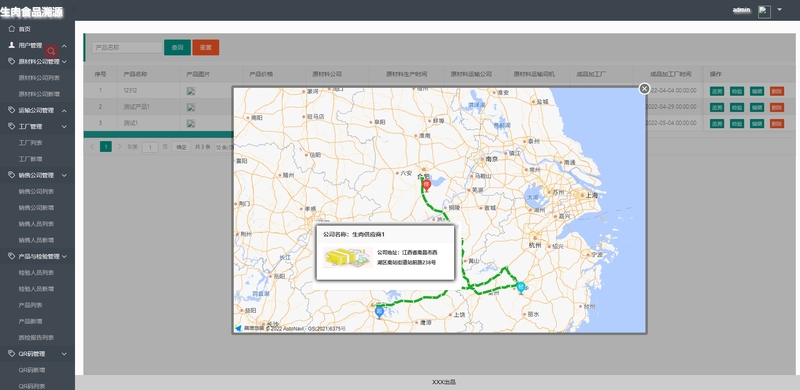This screenshot has width=800, height=390.
Task: Click the green 查询 button
Action: point(177,47)
